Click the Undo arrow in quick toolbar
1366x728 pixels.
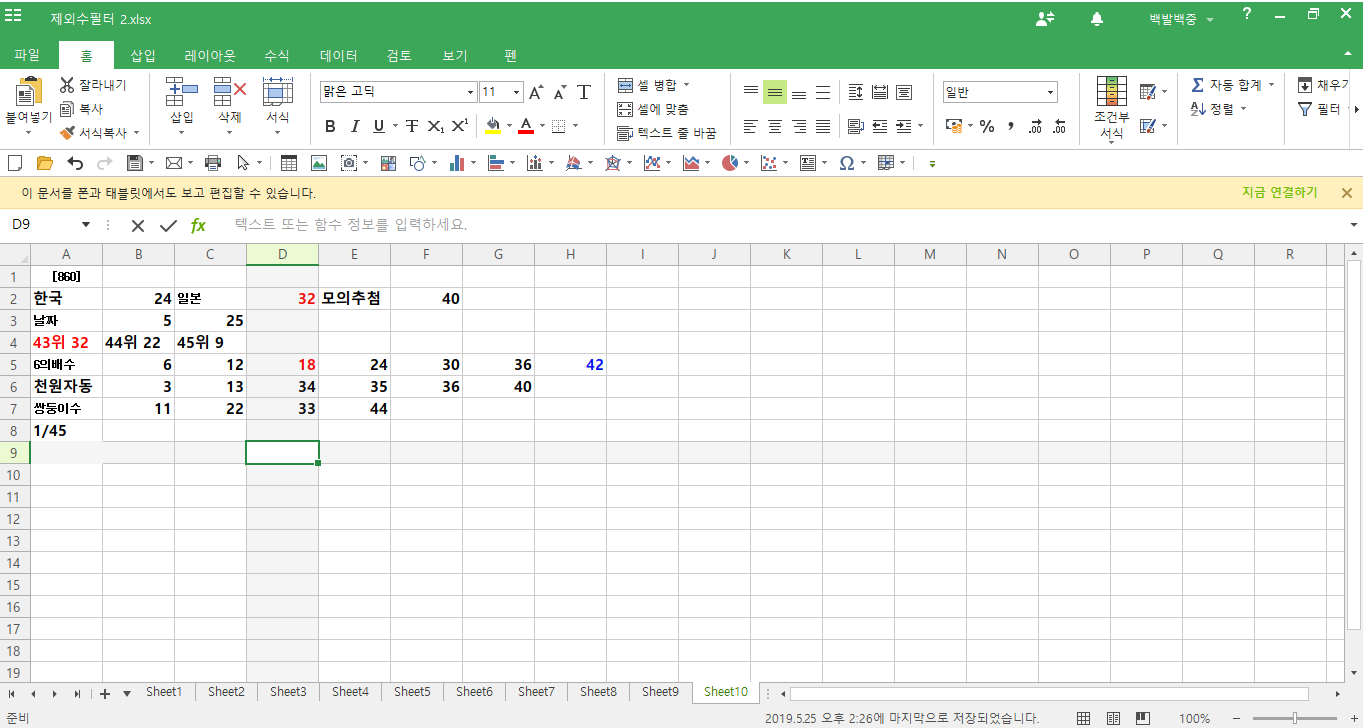pos(75,163)
